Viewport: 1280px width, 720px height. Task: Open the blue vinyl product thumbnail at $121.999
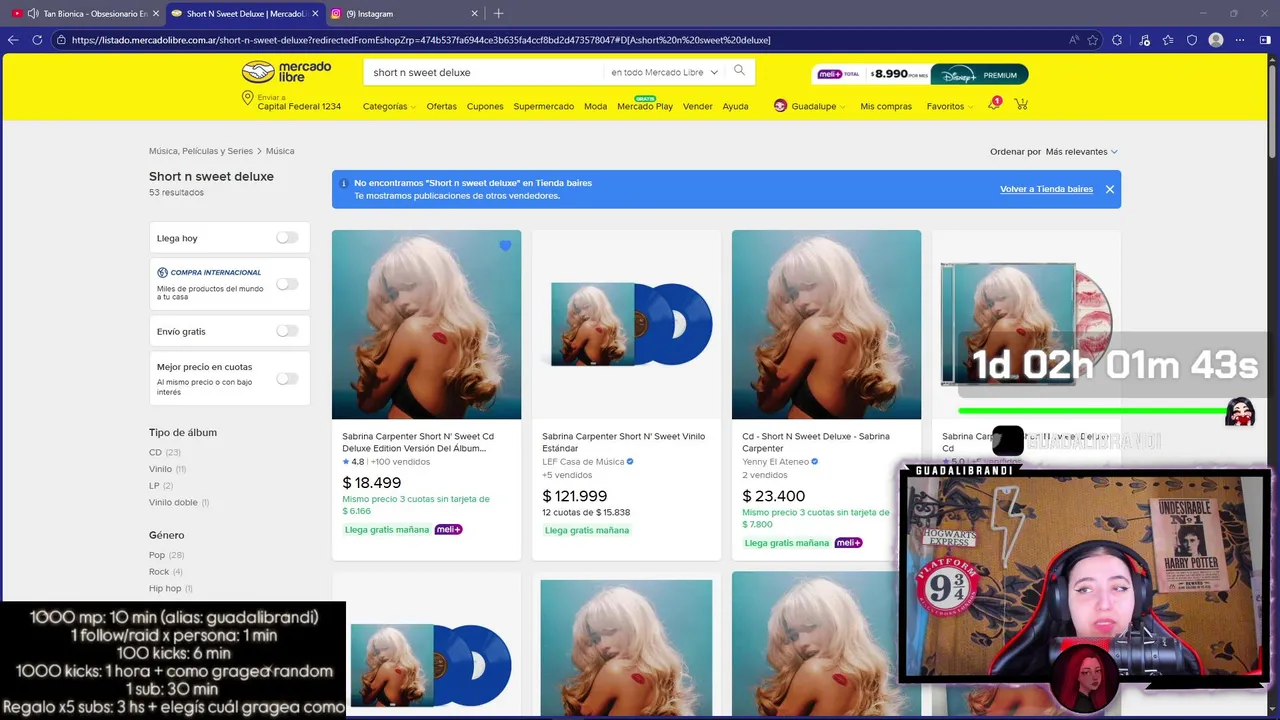point(626,325)
